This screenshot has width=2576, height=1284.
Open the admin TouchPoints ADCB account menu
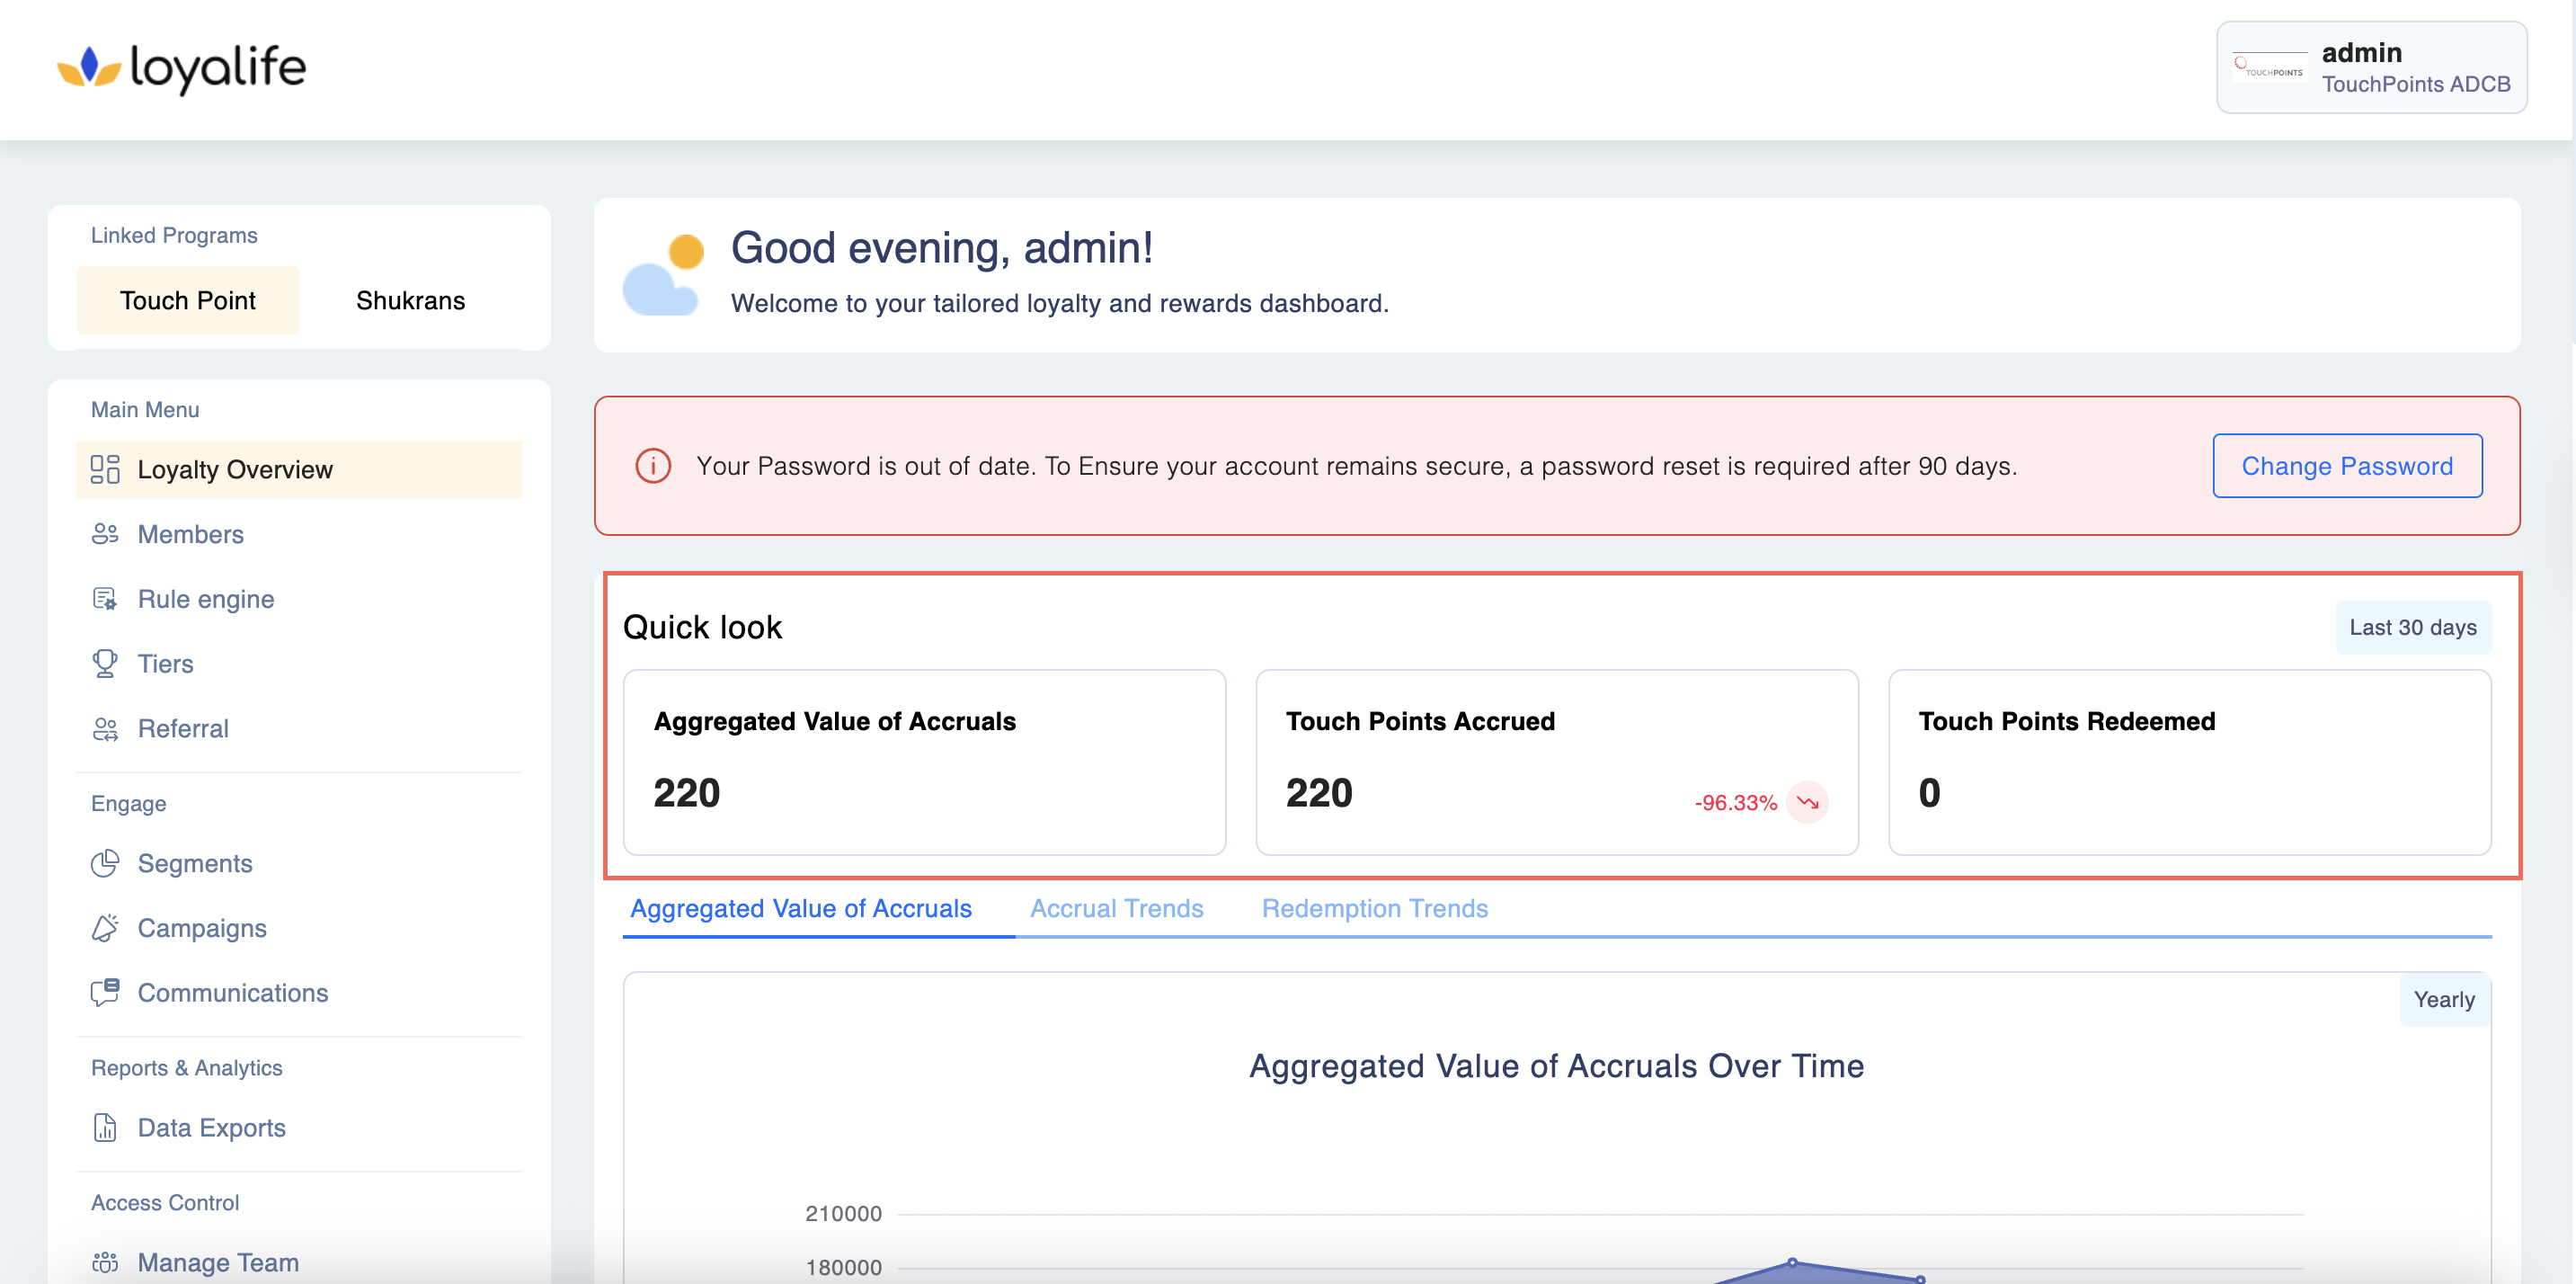pos(2371,68)
